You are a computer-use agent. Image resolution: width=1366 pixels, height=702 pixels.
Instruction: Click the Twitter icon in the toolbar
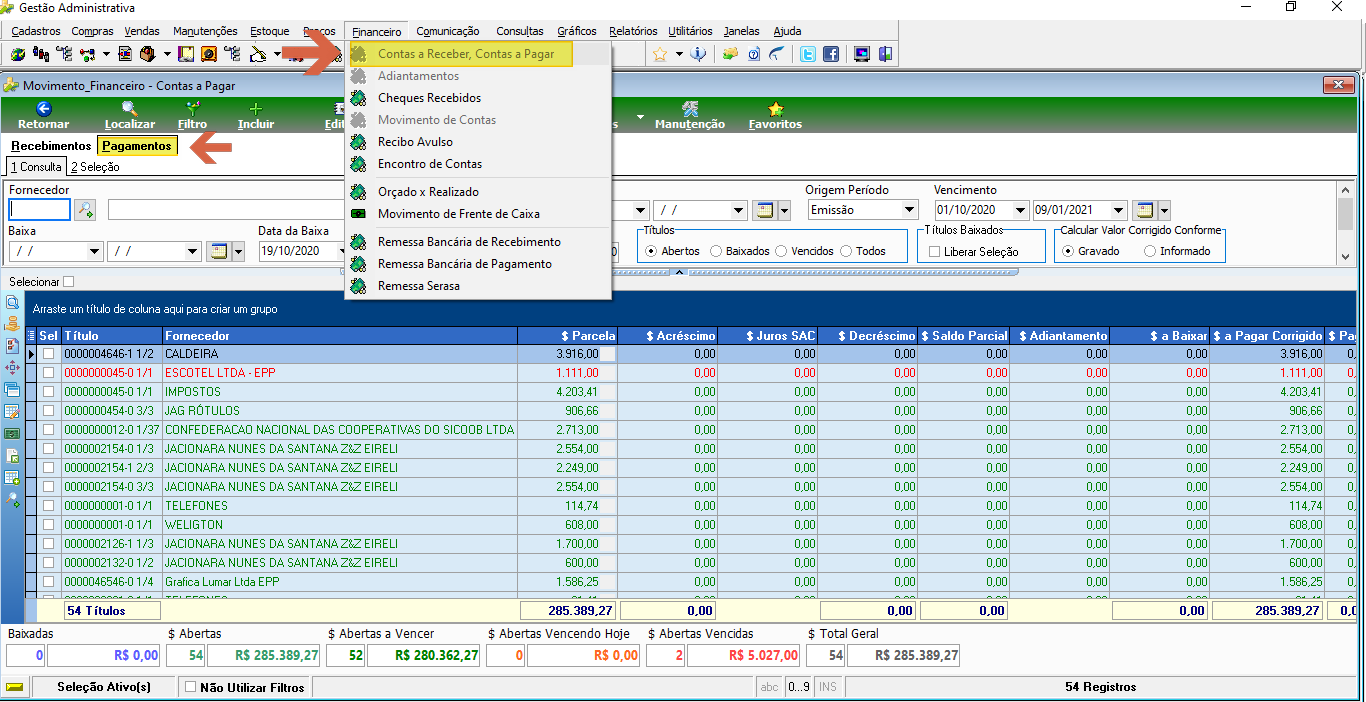tap(807, 54)
